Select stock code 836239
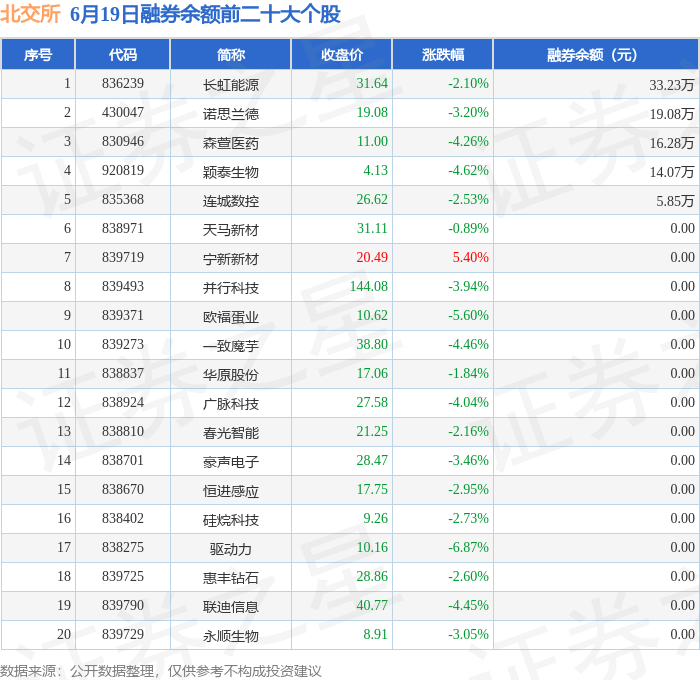The image size is (700, 680). (x=123, y=83)
